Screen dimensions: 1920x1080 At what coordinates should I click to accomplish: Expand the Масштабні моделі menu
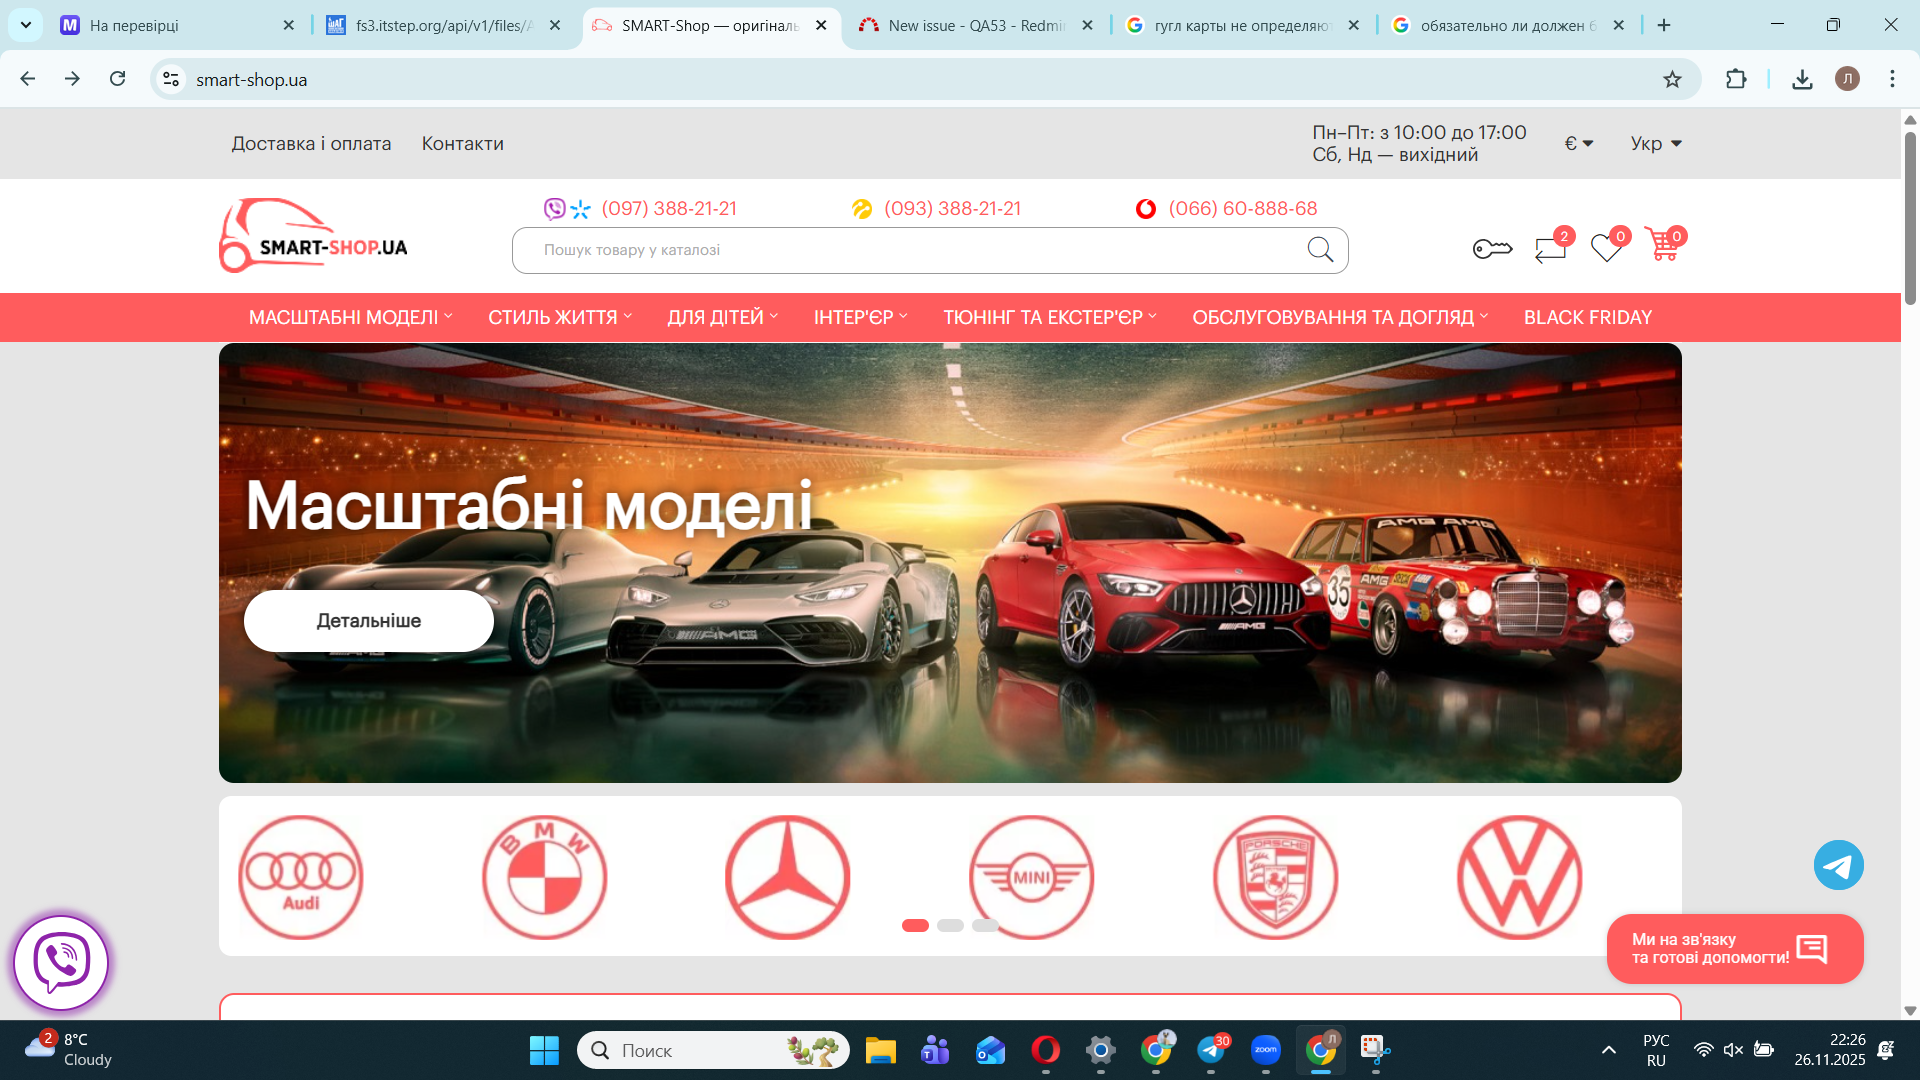350,317
